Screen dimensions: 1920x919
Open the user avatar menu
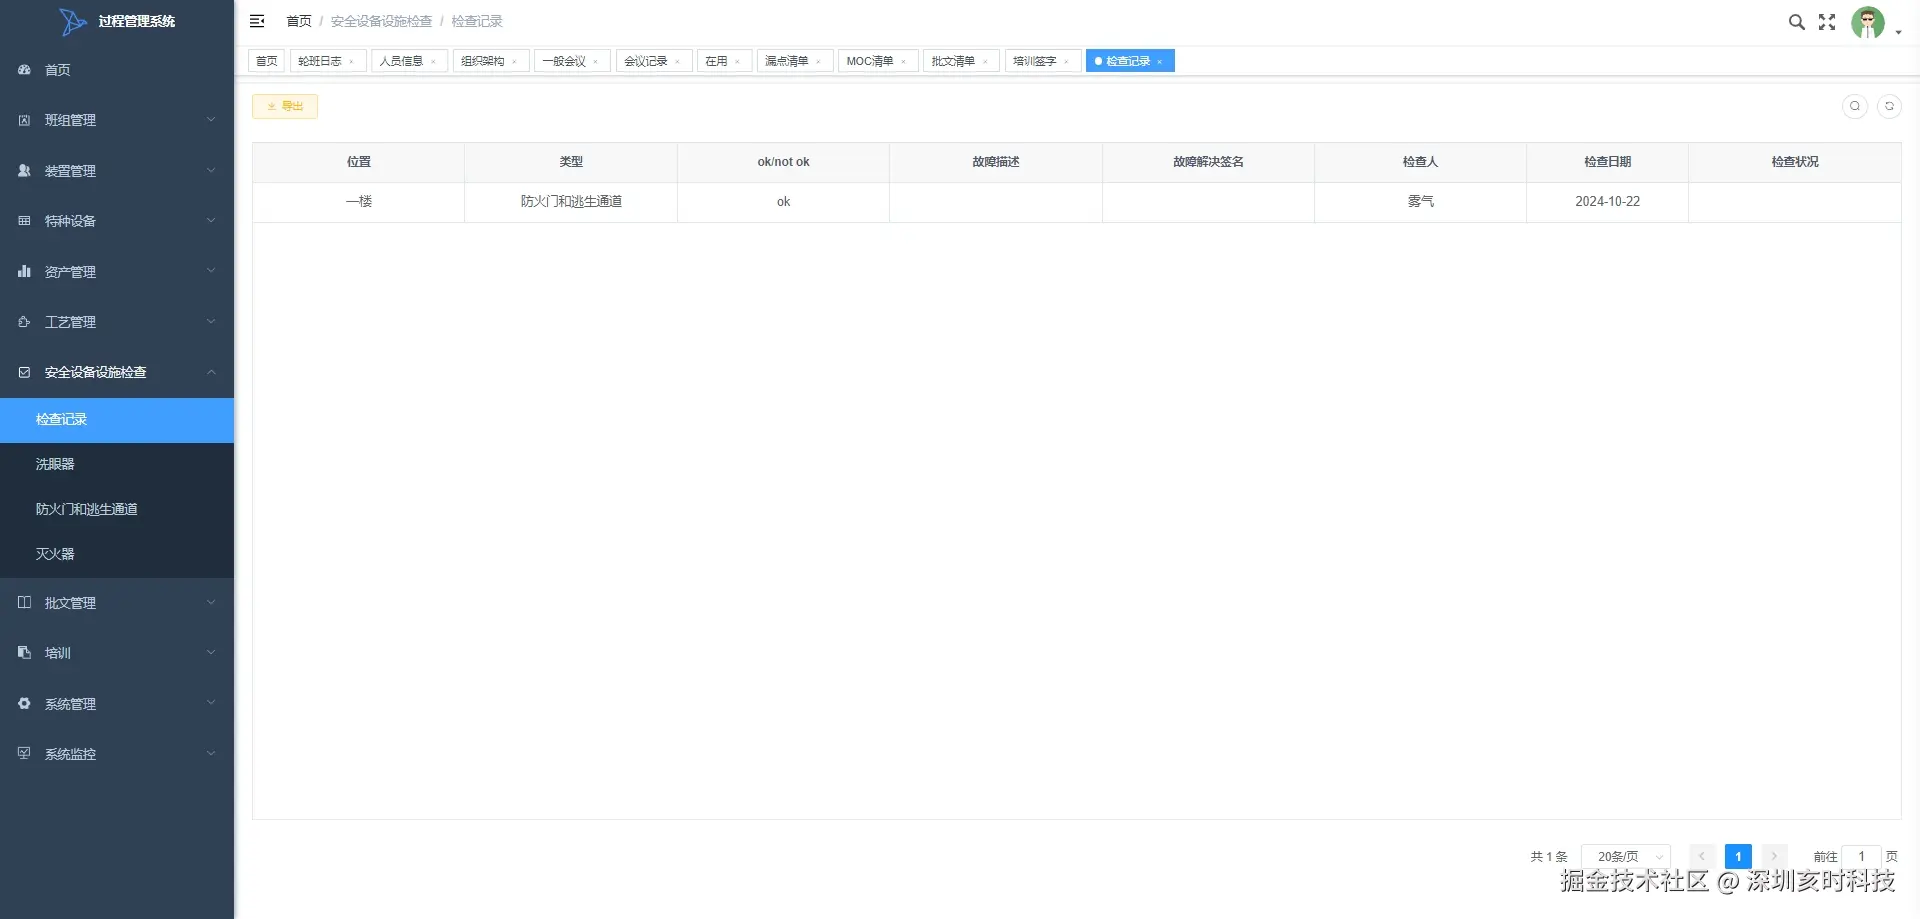1868,22
